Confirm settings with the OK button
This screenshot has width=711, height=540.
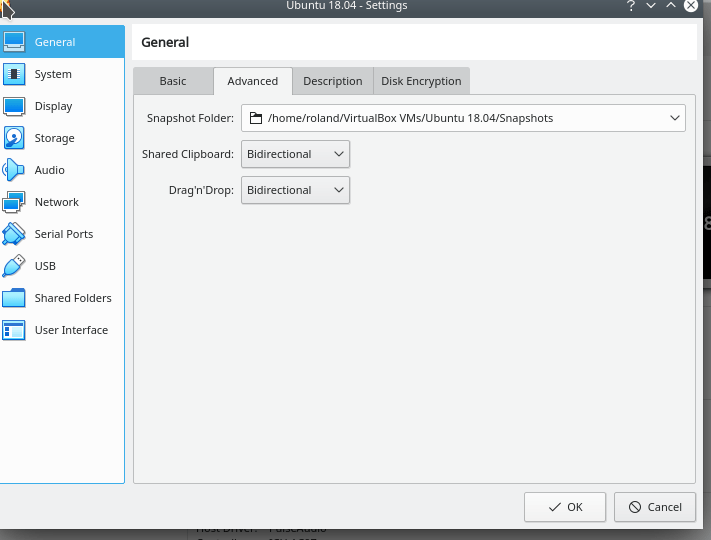point(565,507)
